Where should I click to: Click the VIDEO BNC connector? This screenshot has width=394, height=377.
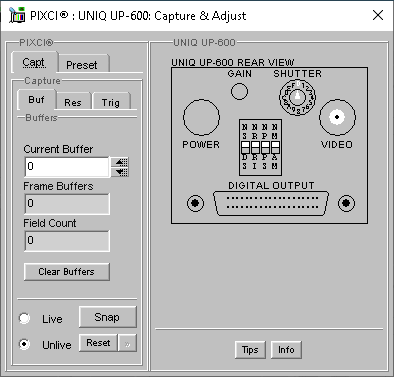[x=337, y=117]
